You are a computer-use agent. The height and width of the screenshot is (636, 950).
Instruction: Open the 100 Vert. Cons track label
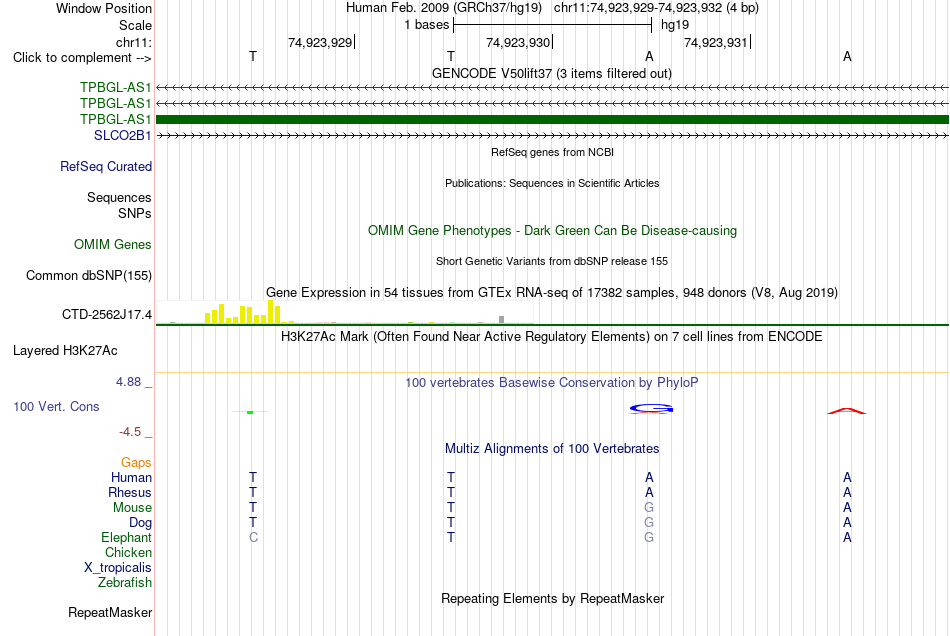56,406
